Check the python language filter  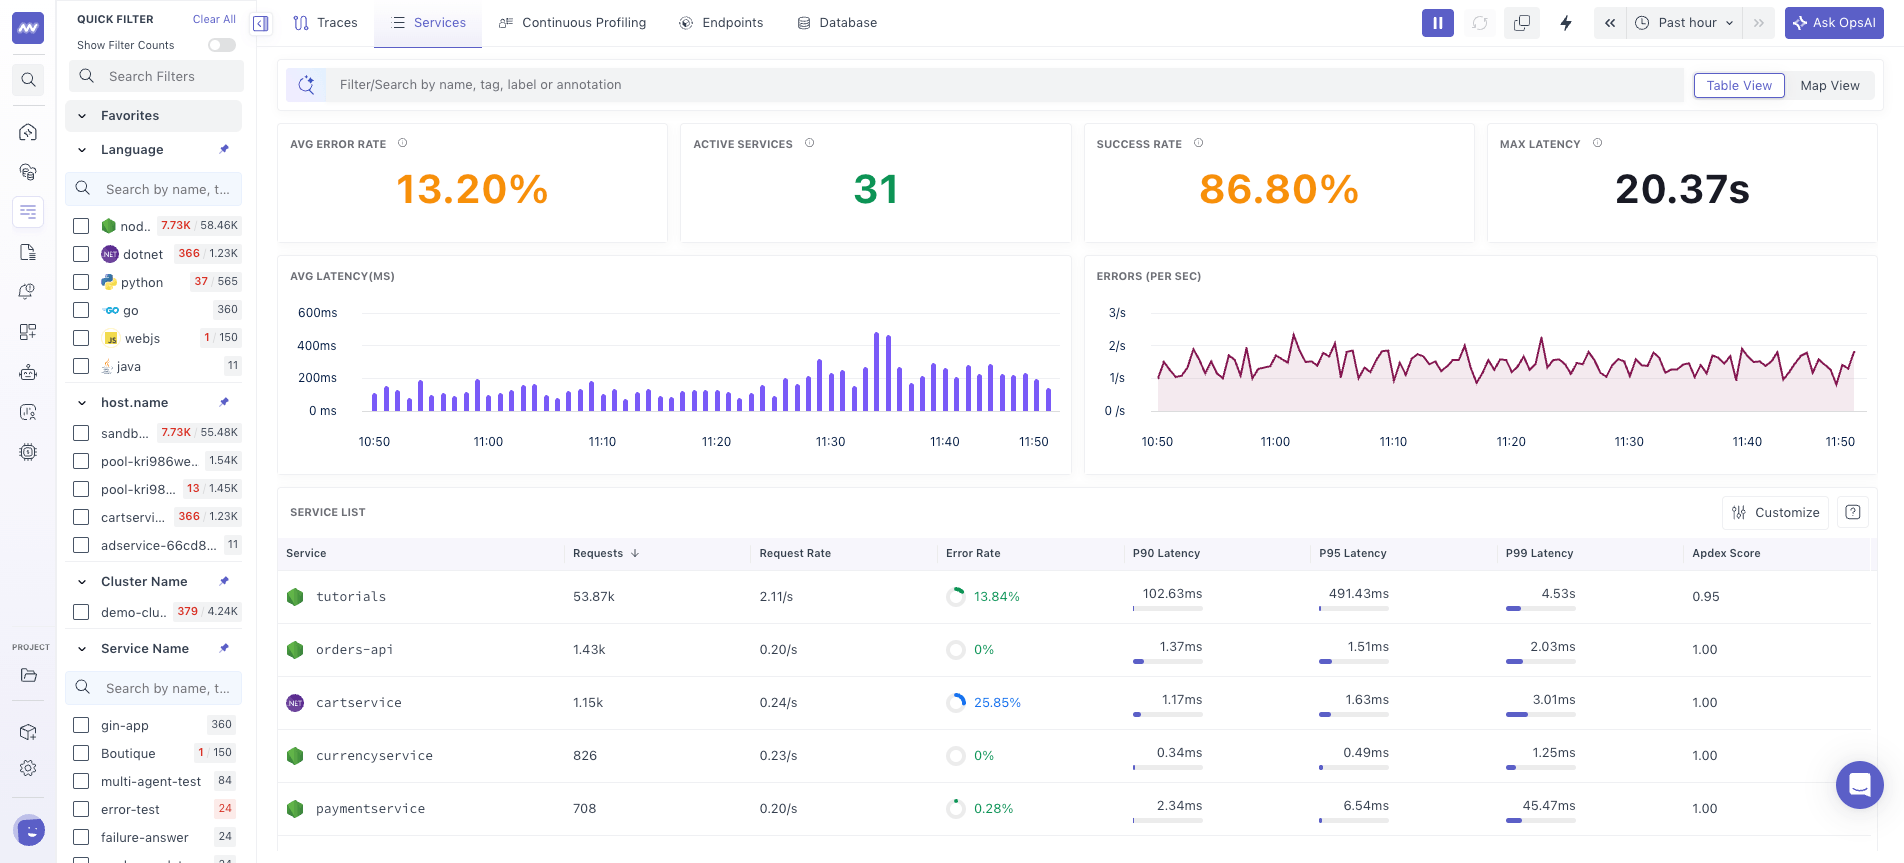coord(81,282)
